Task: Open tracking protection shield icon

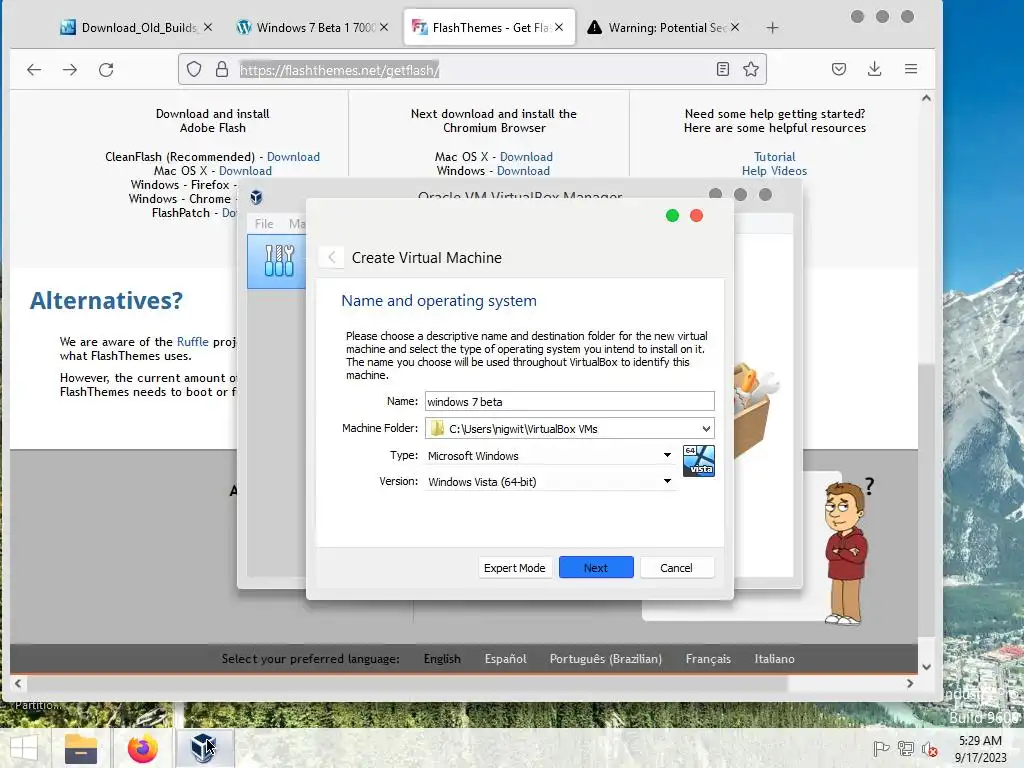Action: pyautogui.click(x=194, y=69)
